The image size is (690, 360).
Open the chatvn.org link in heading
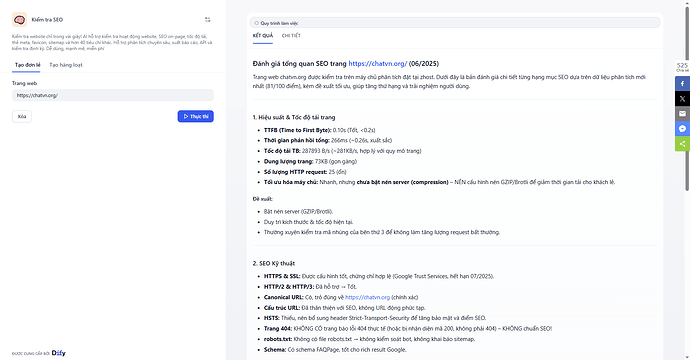coord(378,64)
